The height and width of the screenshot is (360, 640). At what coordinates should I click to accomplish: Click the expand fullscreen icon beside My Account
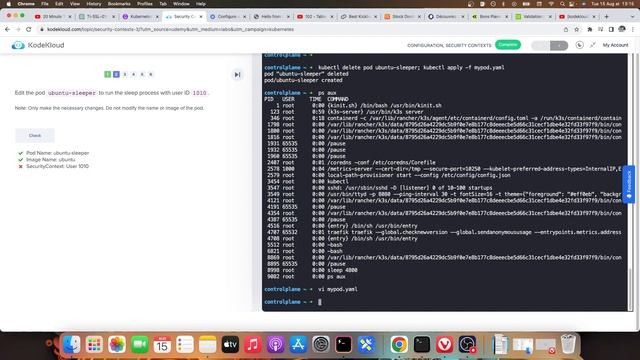pyautogui.click(x=593, y=45)
